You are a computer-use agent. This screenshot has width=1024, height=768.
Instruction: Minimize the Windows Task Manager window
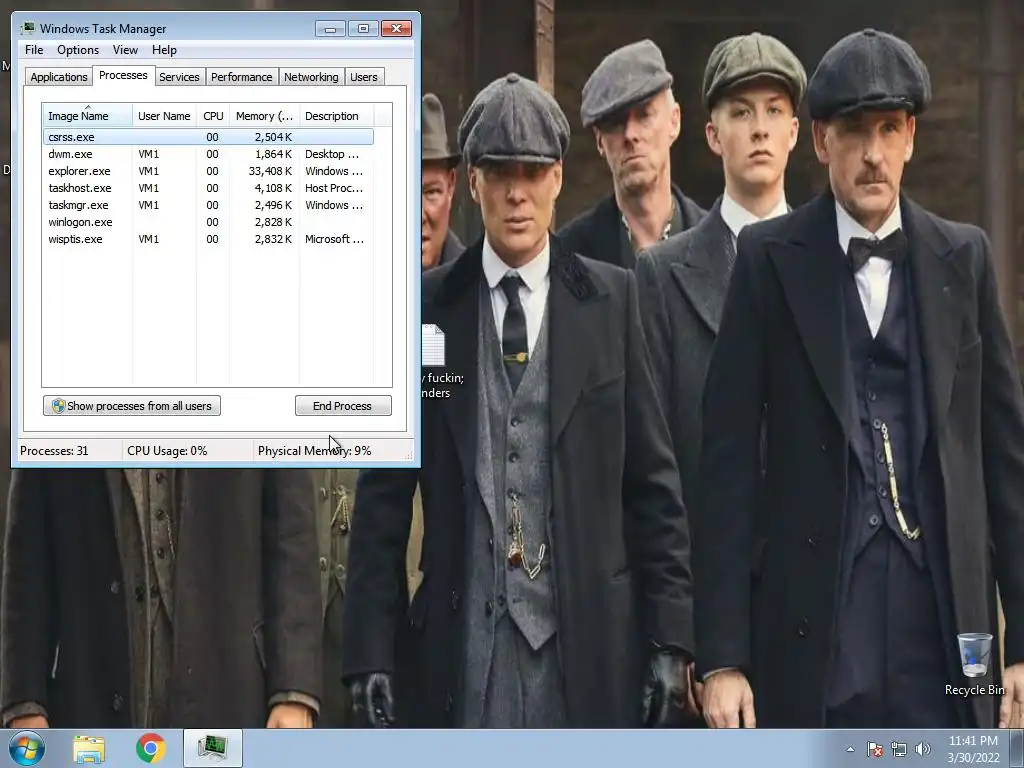(x=330, y=29)
